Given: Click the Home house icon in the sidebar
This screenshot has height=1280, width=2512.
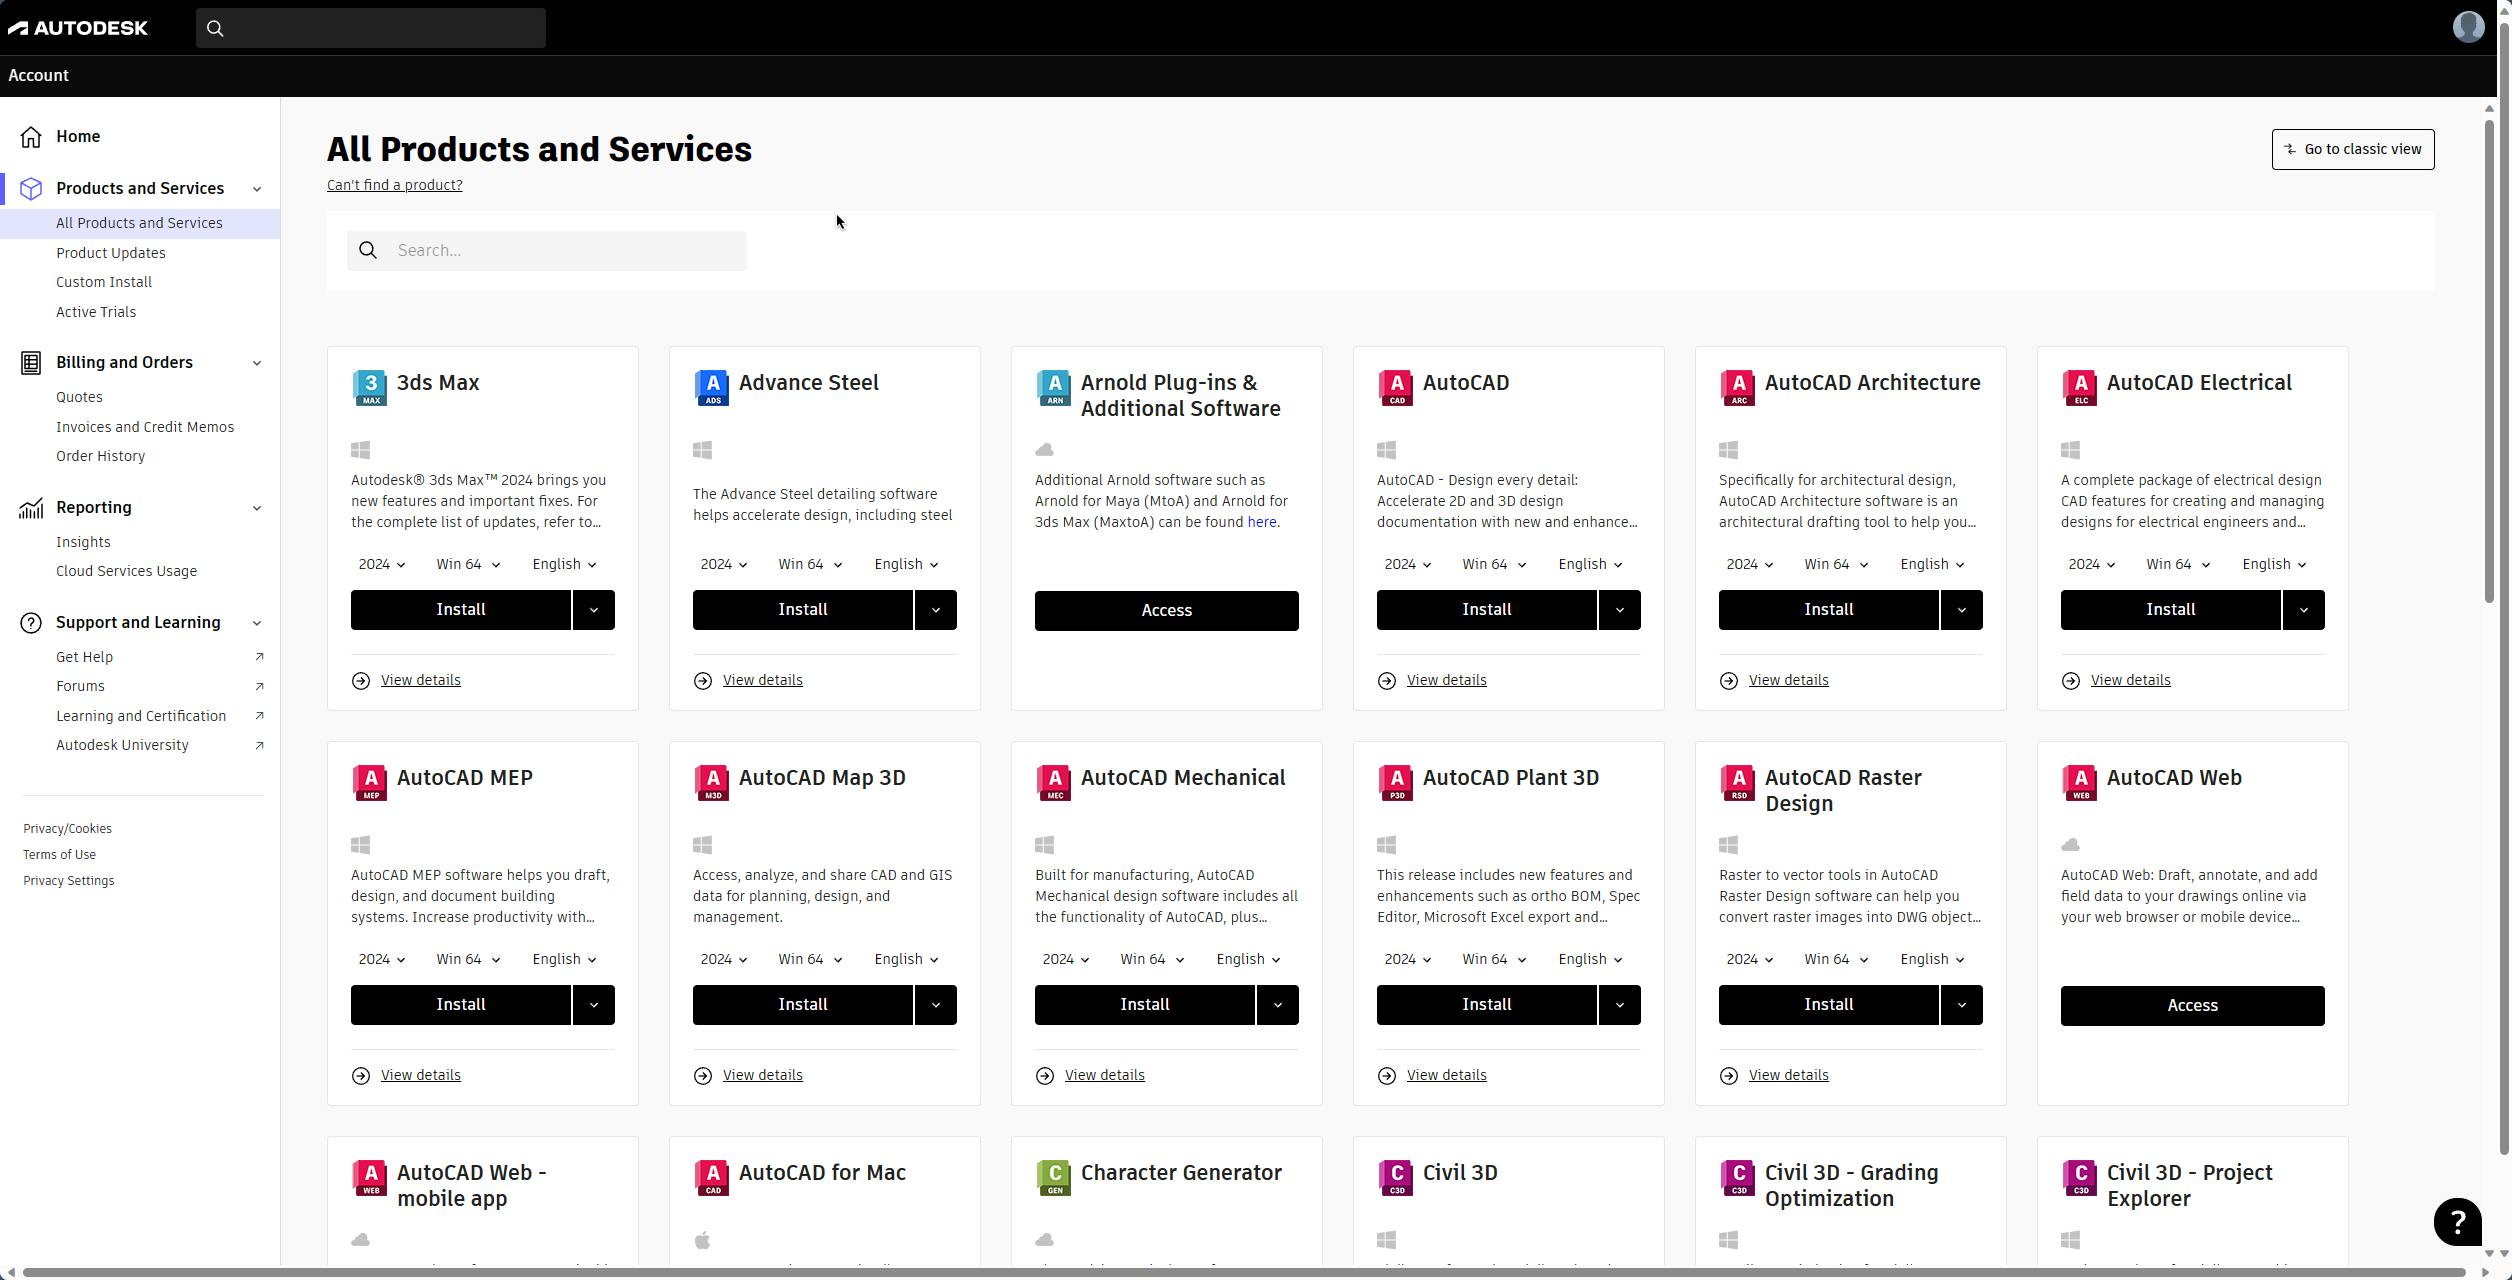Looking at the screenshot, I should coord(31,137).
